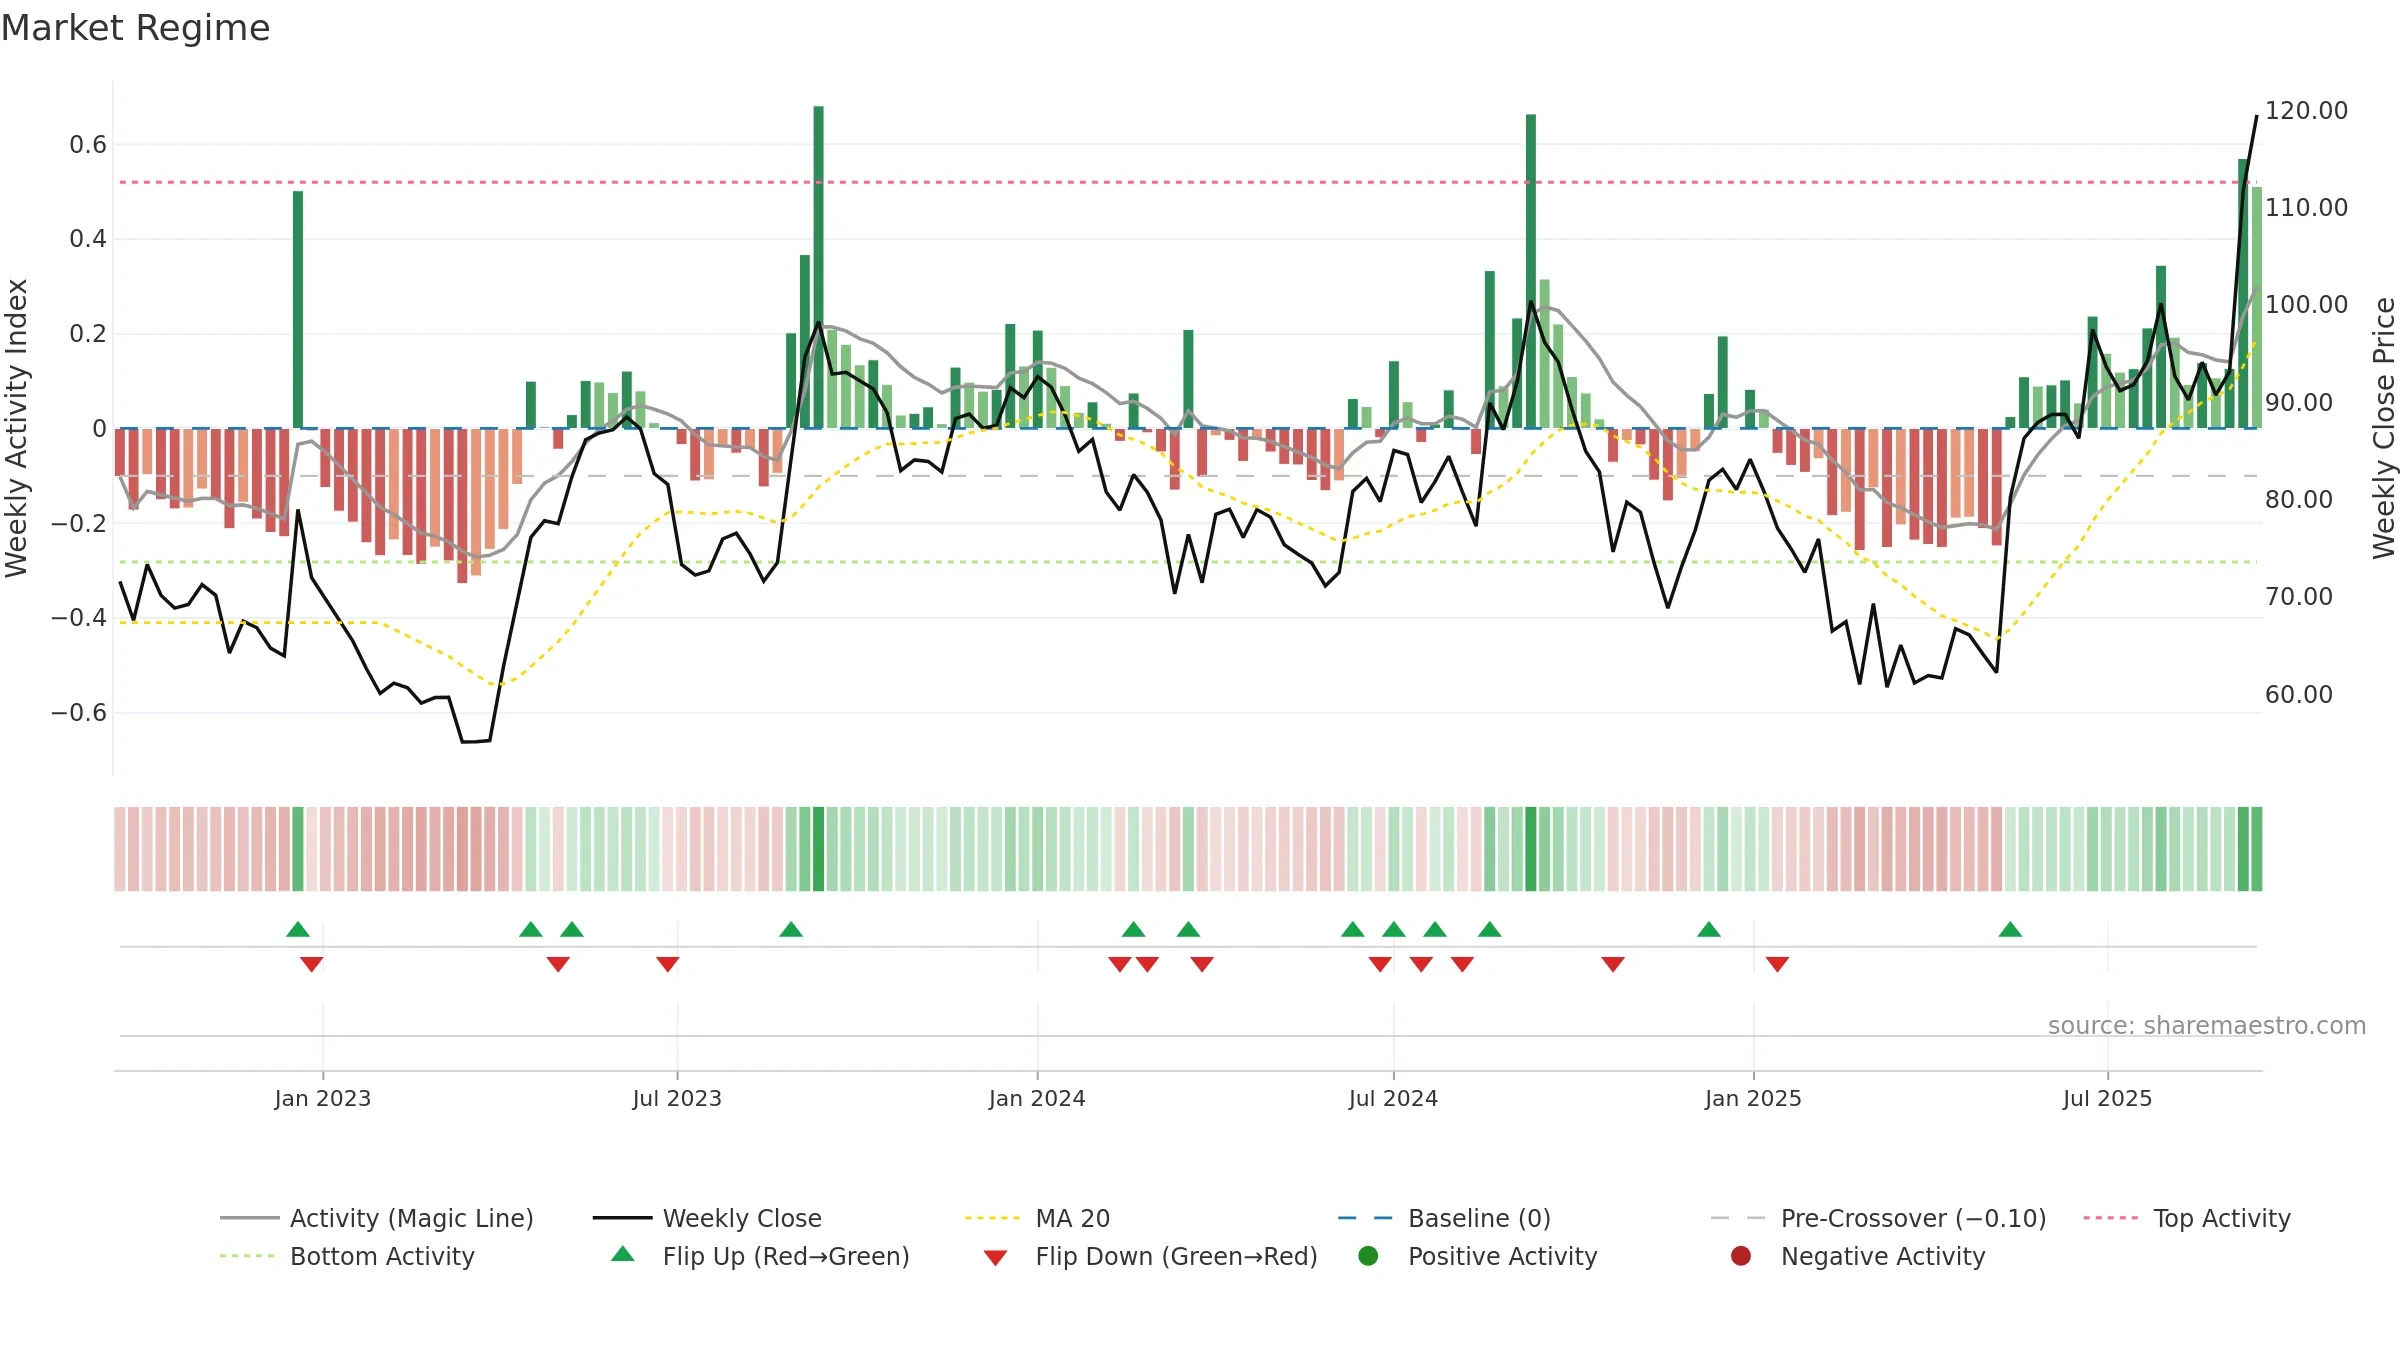Click the 0.2 activity axis label

tap(88, 333)
